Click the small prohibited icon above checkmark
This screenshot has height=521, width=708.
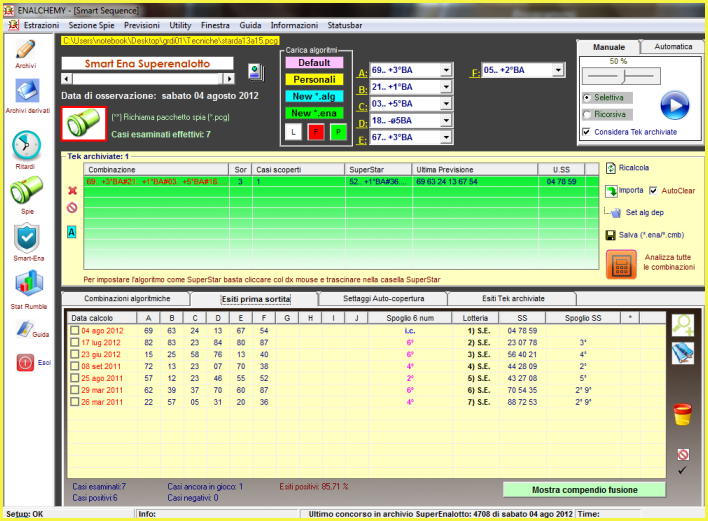(x=683, y=454)
